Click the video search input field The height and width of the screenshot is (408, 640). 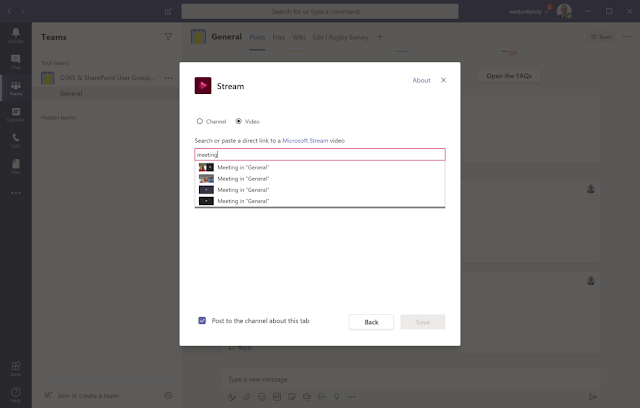point(320,154)
